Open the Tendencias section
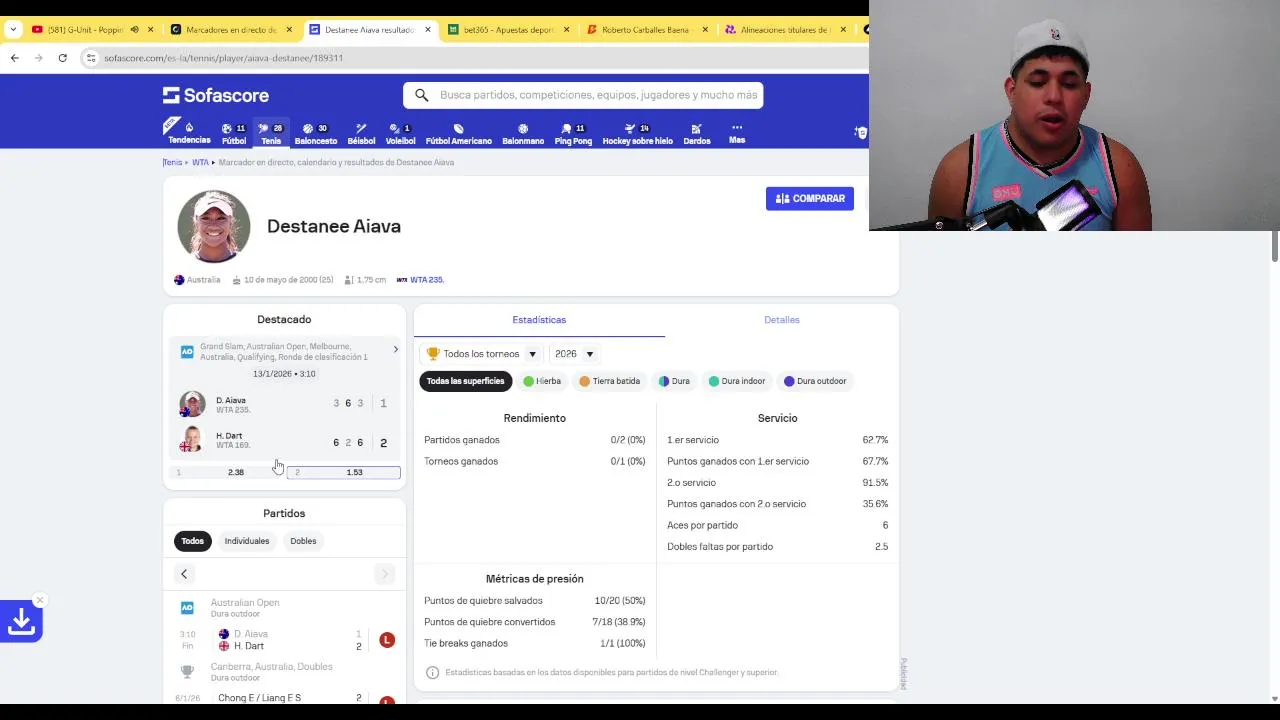This screenshot has height=720, width=1280. [x=189, y=133]
